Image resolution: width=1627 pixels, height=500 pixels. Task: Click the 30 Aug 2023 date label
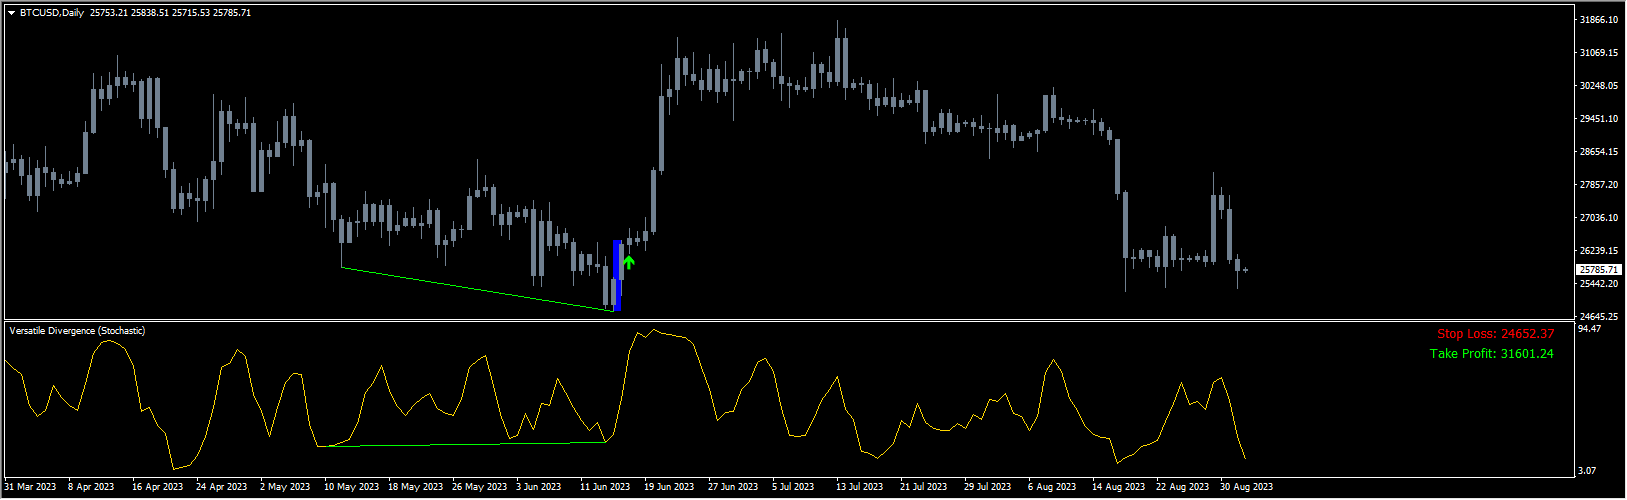pyautogui.click(x=1246, y=488)
